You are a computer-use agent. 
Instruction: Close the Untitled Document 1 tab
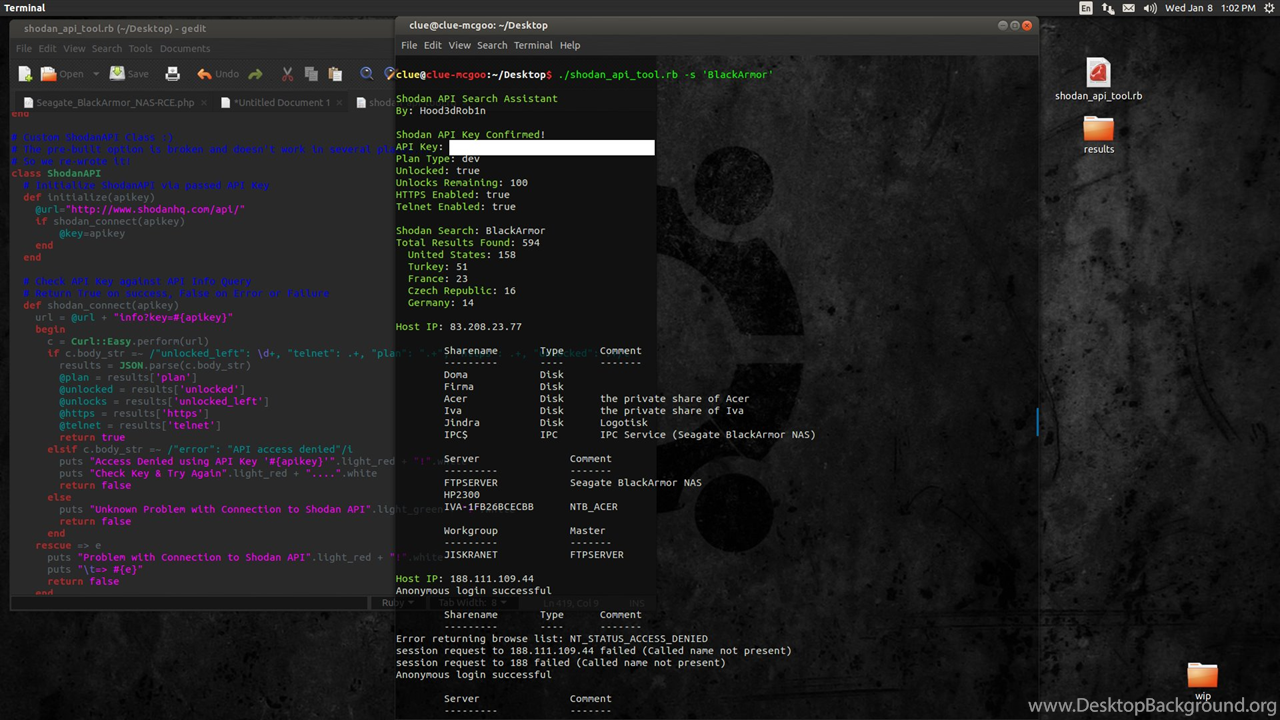(340, 102)
